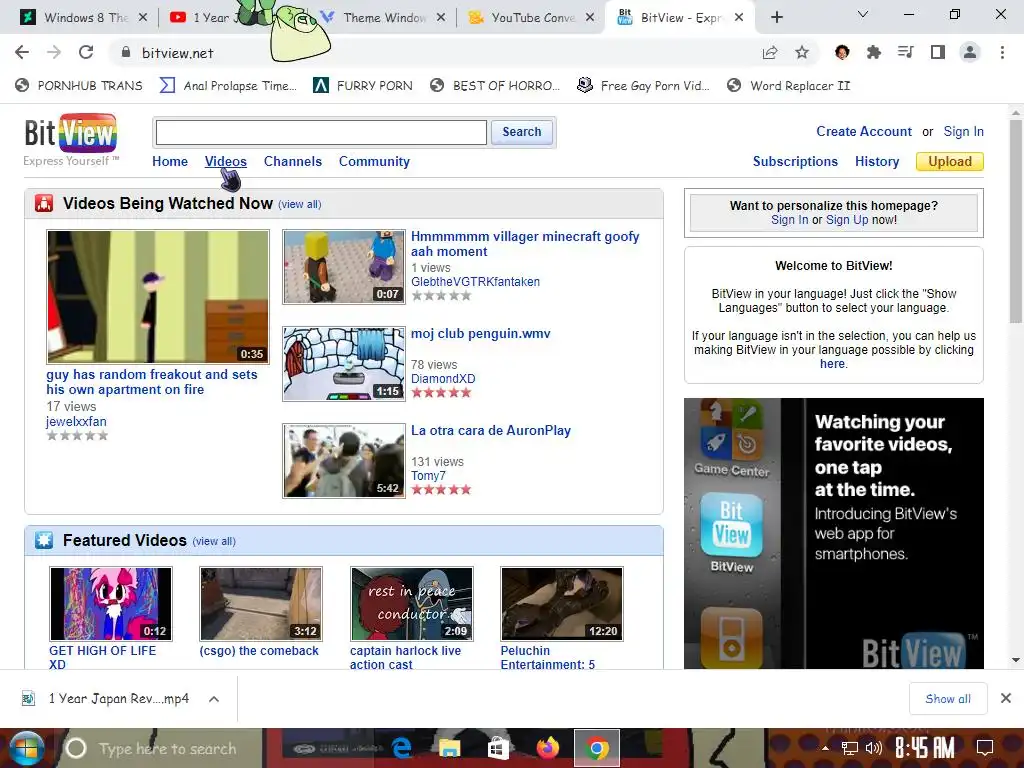Open the Videos navigation item
1024x768 pixels.
point(225,161)
